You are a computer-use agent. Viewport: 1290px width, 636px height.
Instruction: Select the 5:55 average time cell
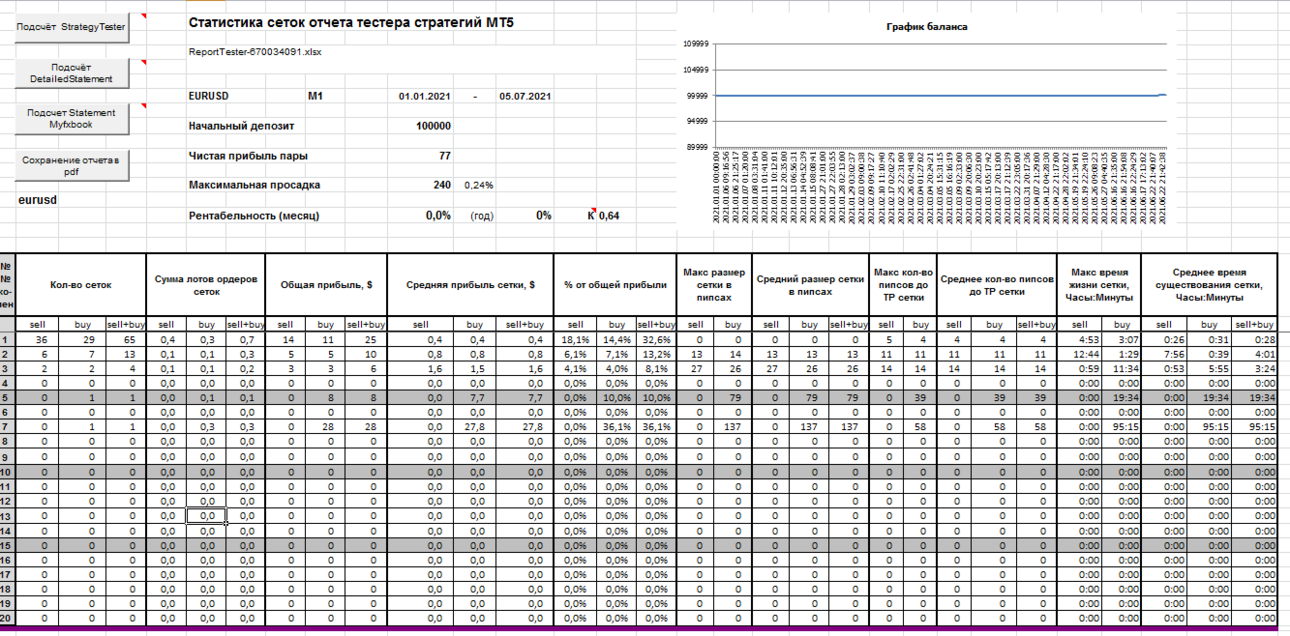(x=1209, y=367)
